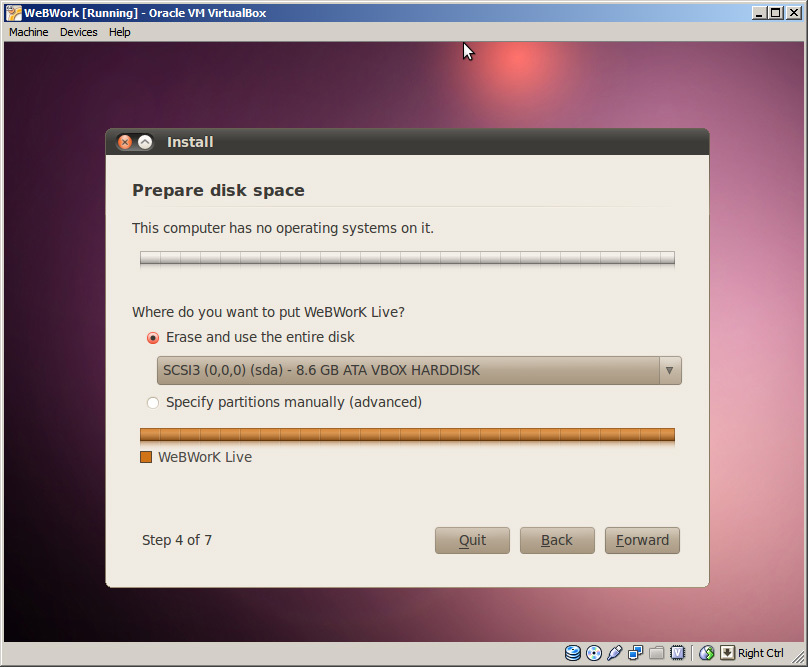The height and width of the screenshot is (667, 808).
Task: Click the network adapters status icon
Action: click(x=635, y=653)
